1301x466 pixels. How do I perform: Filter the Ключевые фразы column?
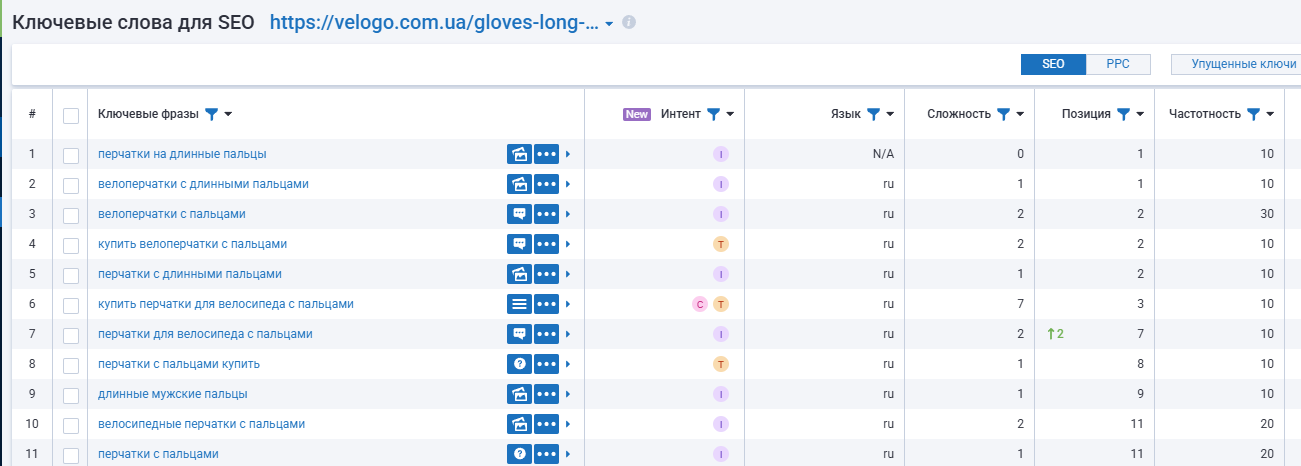point(211,114)
